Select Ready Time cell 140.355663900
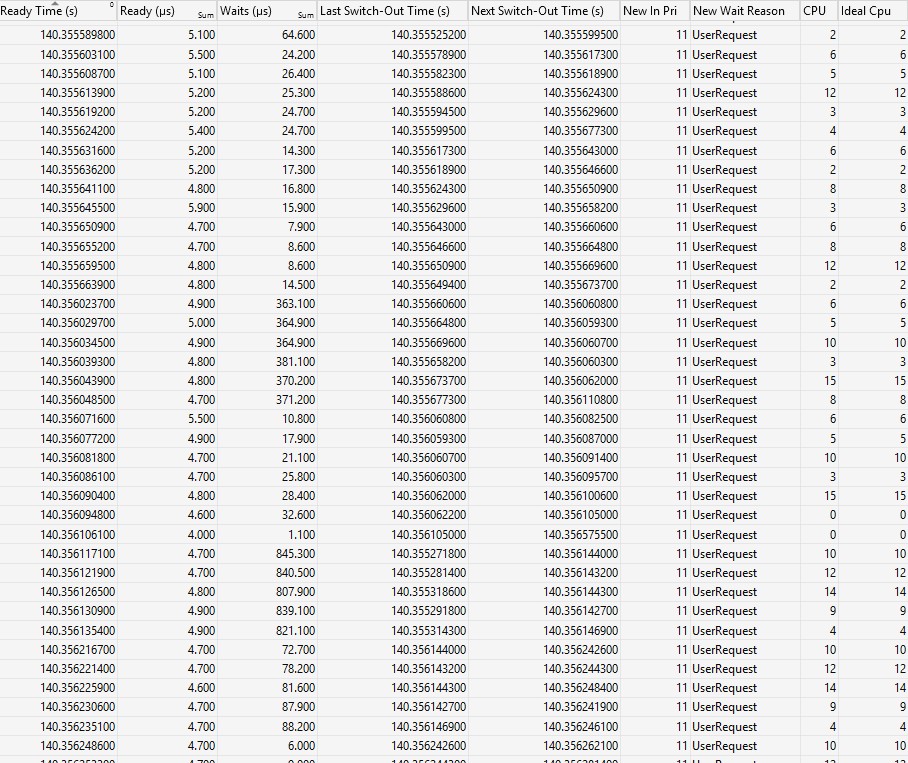The height and width of the screenshot is (763, 908). [78, 285]
